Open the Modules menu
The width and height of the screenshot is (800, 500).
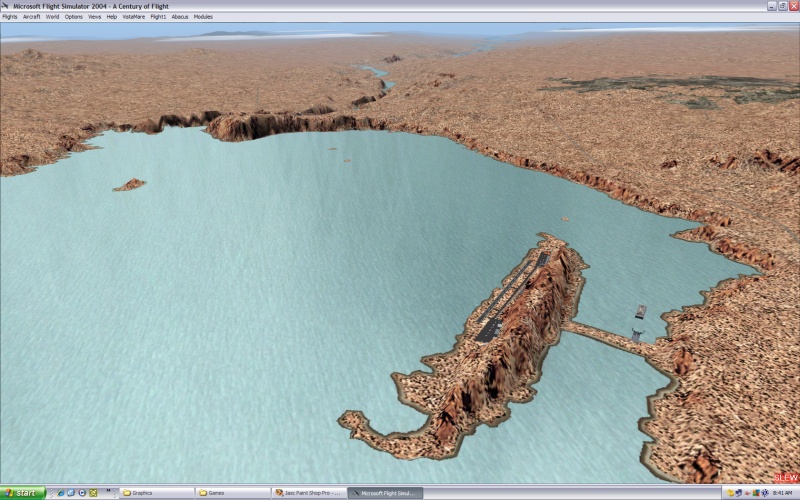click(x=203, y=17)
